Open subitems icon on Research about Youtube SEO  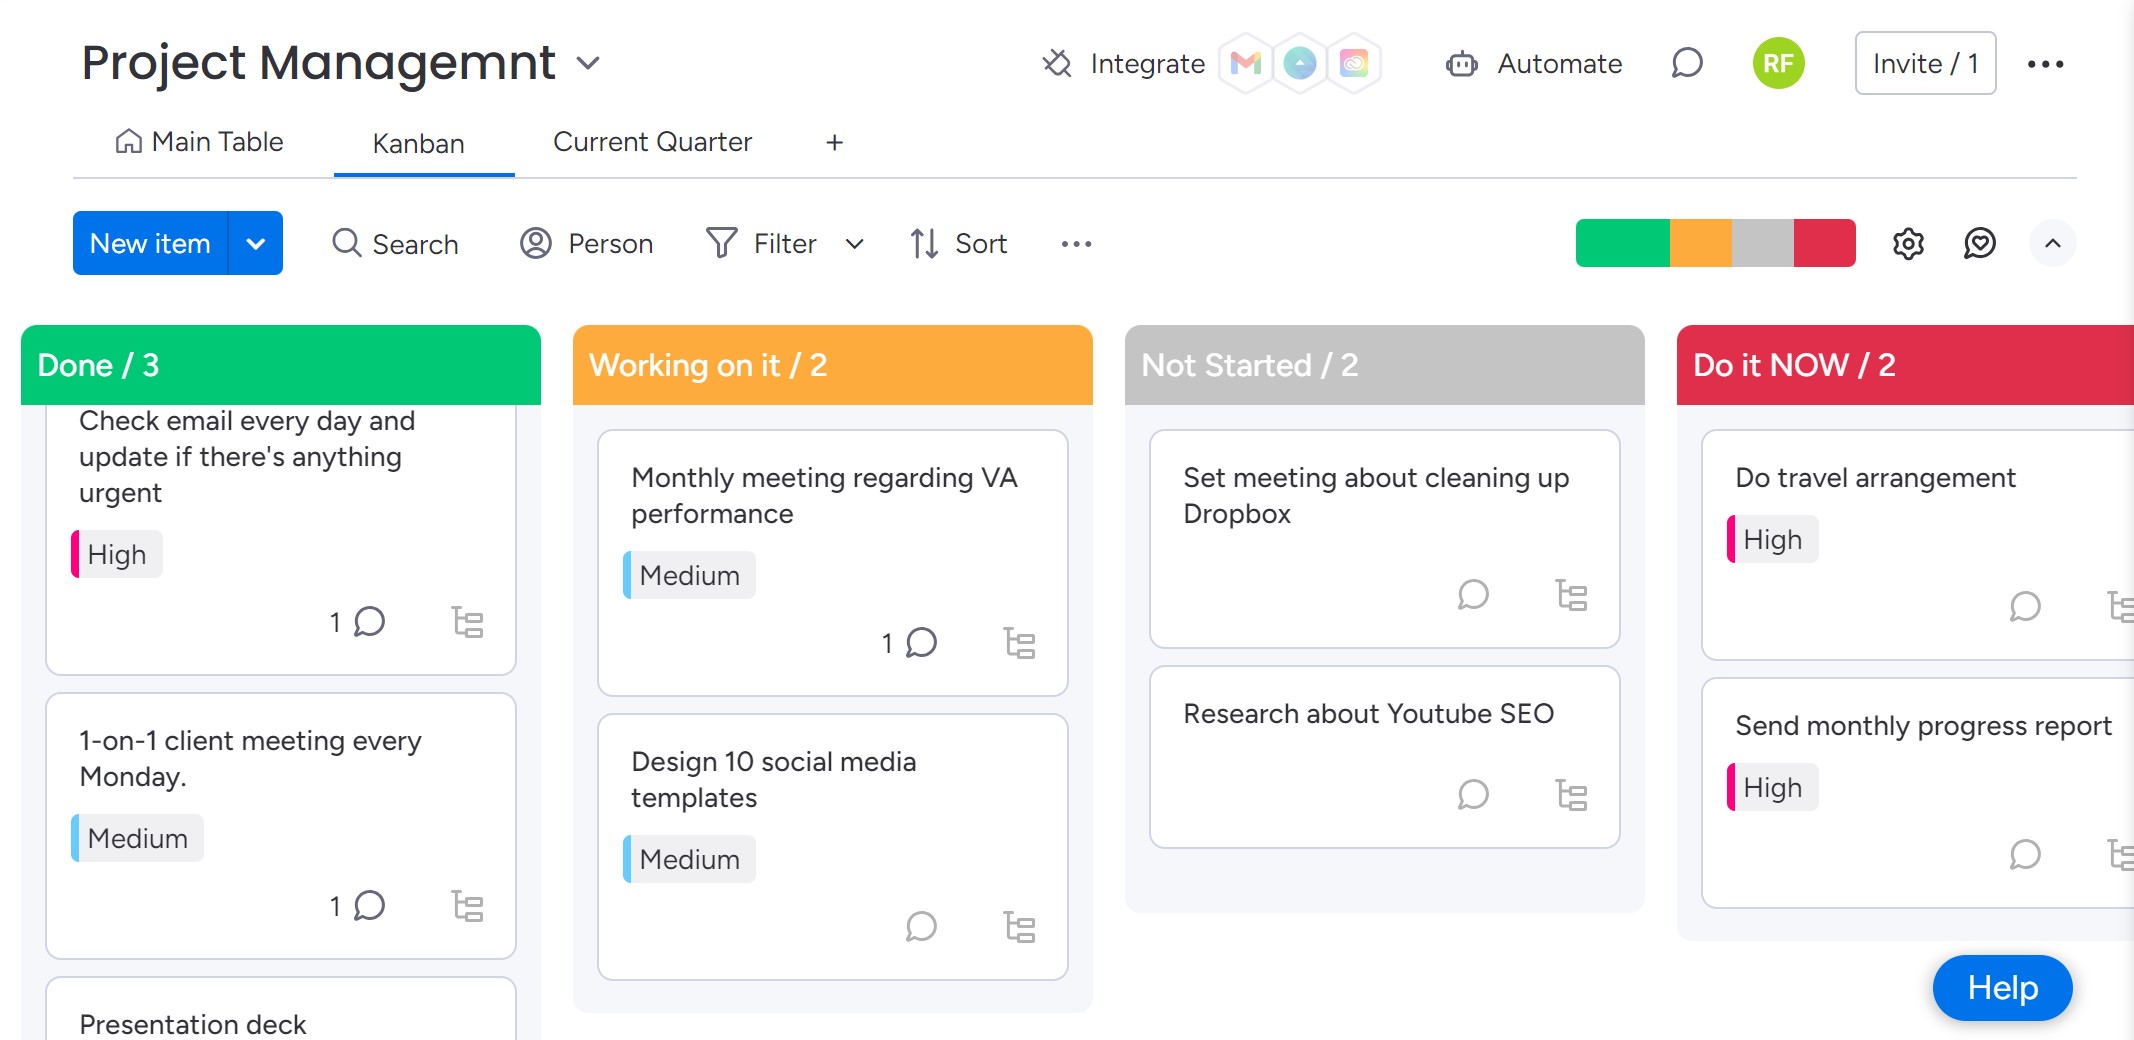1572,796
